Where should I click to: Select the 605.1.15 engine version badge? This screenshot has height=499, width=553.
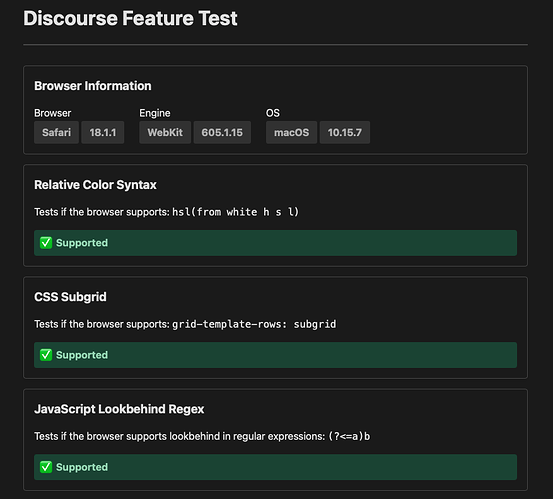[x=222, y=132]
